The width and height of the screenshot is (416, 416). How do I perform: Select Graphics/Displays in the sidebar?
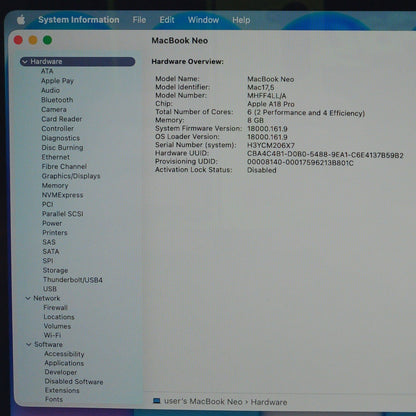click(x=71, y=176)
